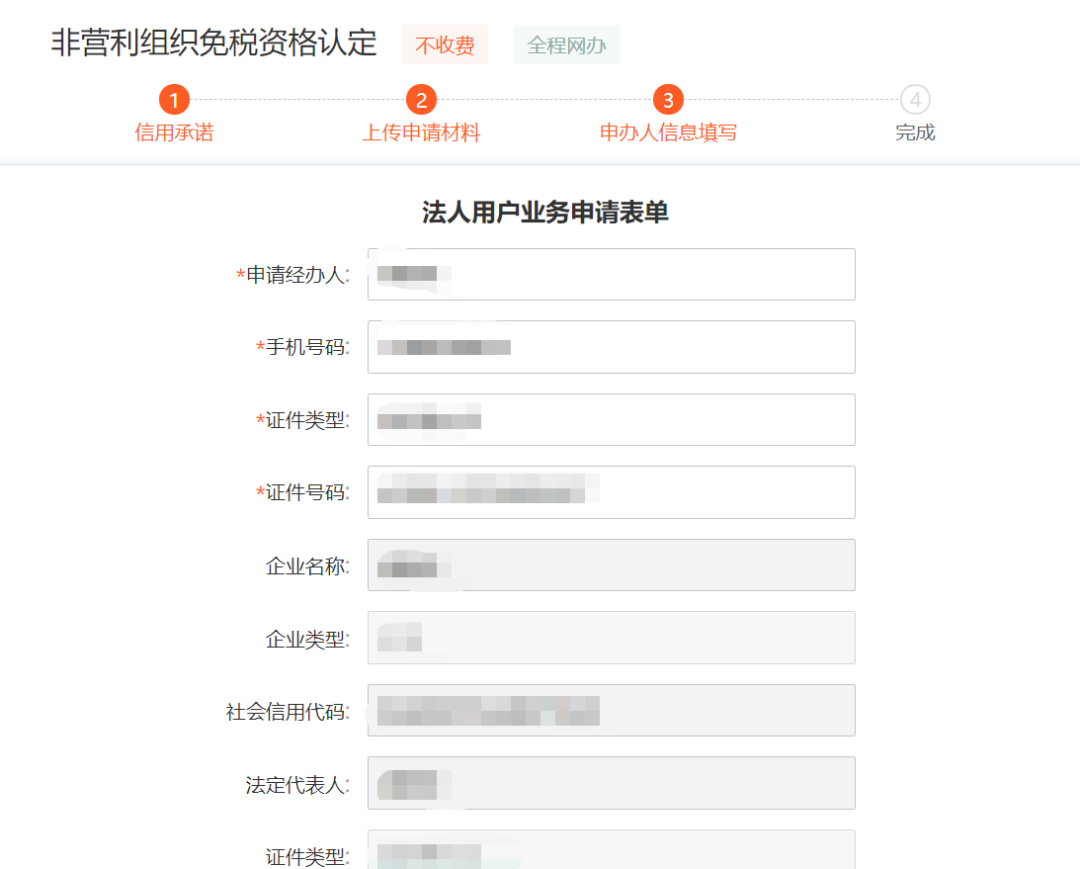Focus the 申请经办人 input field

pyautogui.click(x=612, y=274)
